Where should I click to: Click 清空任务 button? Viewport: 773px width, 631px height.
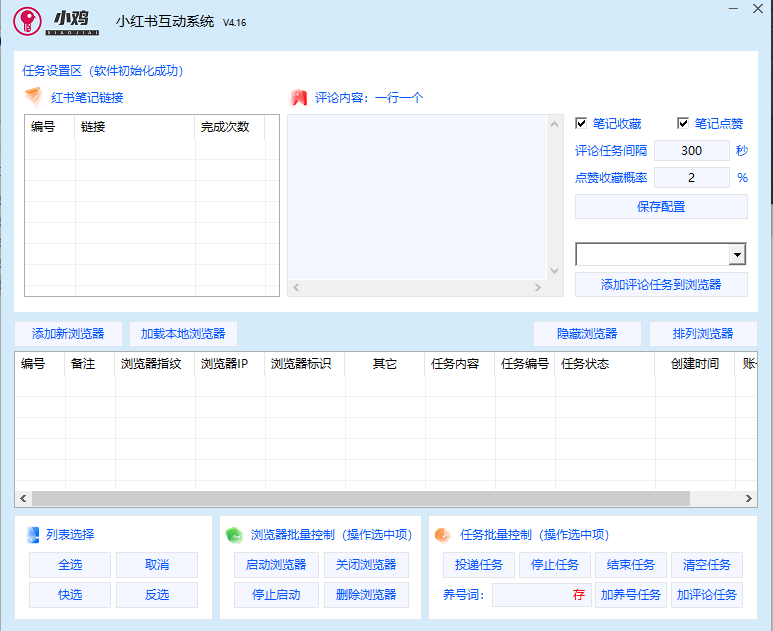click(x=706, y=565)
